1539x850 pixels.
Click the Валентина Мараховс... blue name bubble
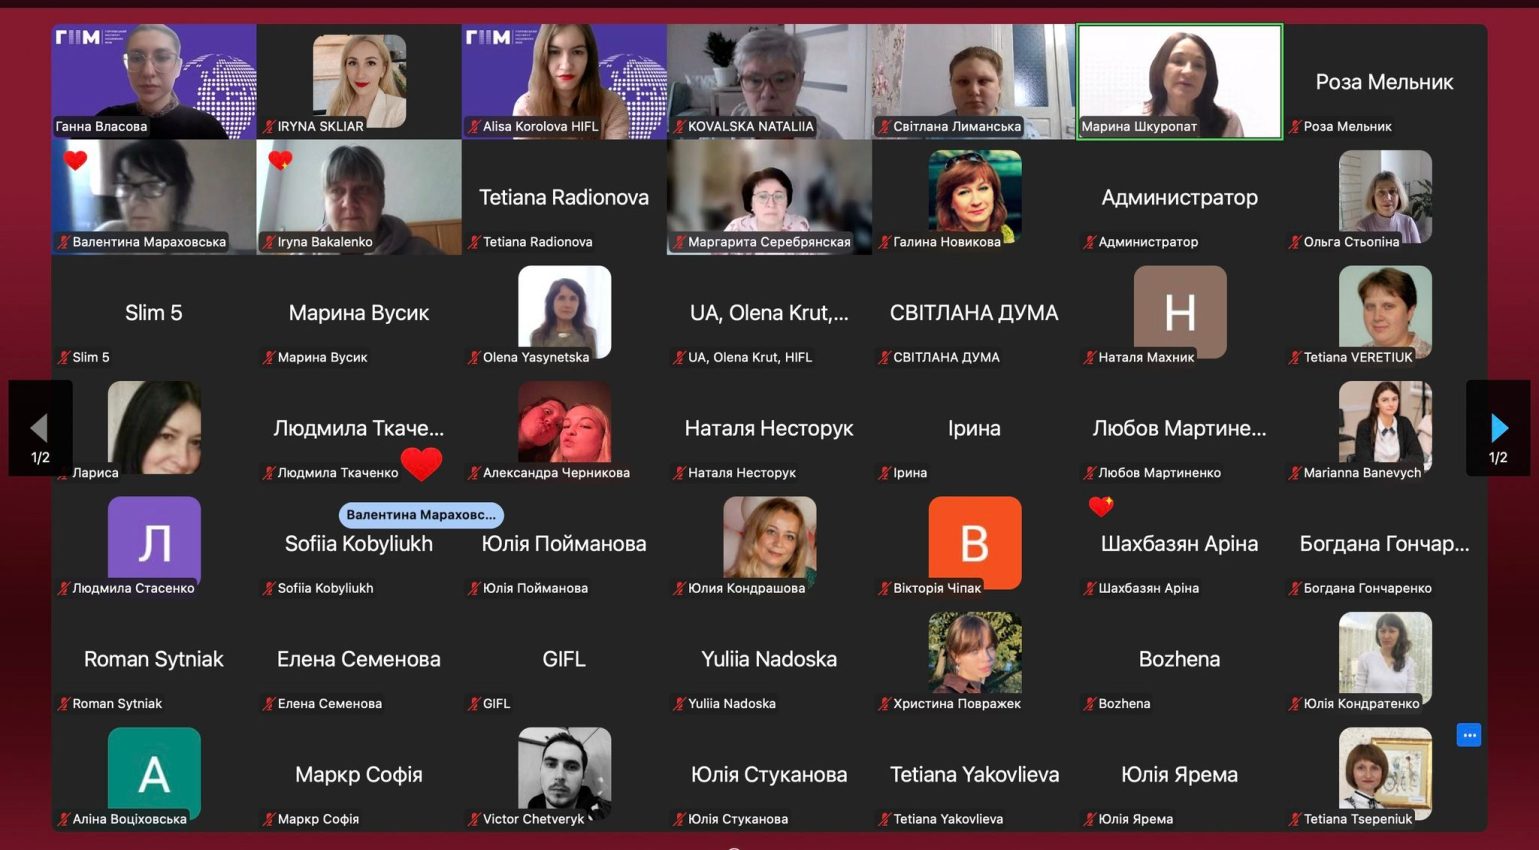click(x=421, y=515)
